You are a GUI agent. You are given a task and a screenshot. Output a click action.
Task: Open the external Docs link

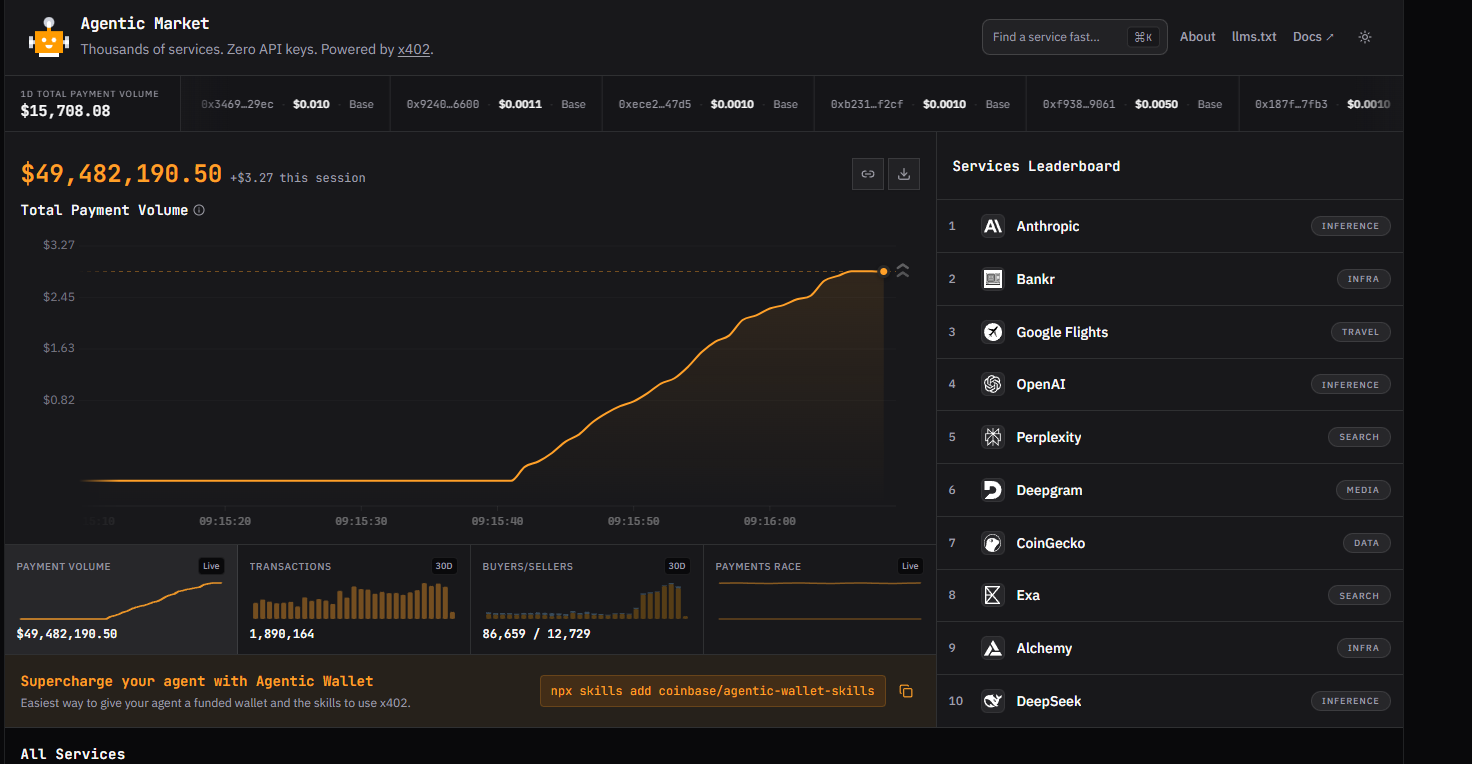[1313, 37]
